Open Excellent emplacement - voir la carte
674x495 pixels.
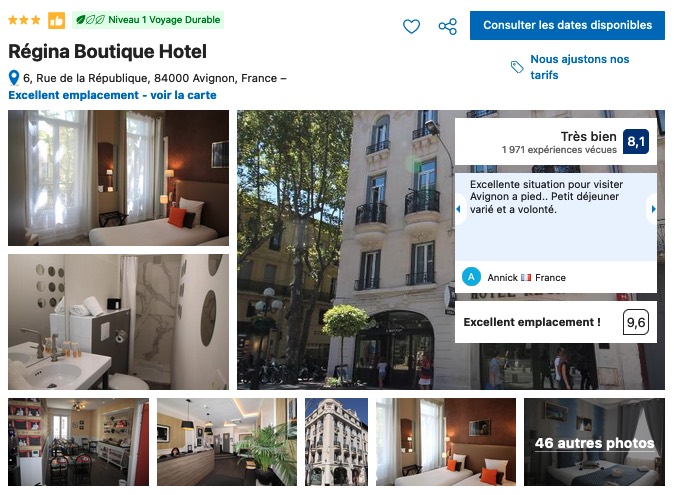[113, 95]
